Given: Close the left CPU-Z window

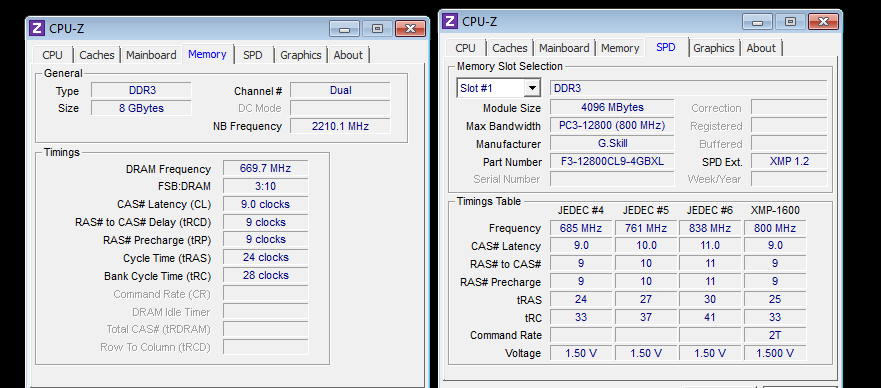Looking at the screenshot, I should pos(410,29).
